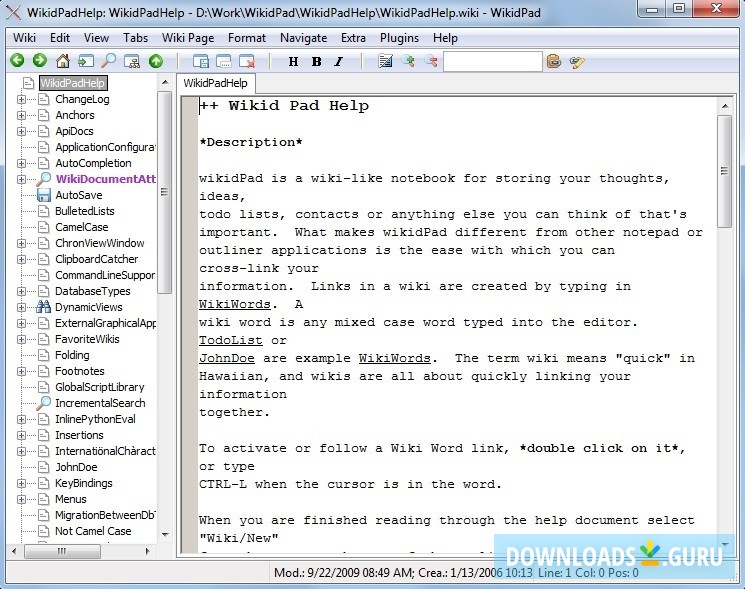Viewport: 745px width, 589px height.
Task: Click the tree panel scroll-down arrow
Action: pyautogui.click(x=165, y=534)
